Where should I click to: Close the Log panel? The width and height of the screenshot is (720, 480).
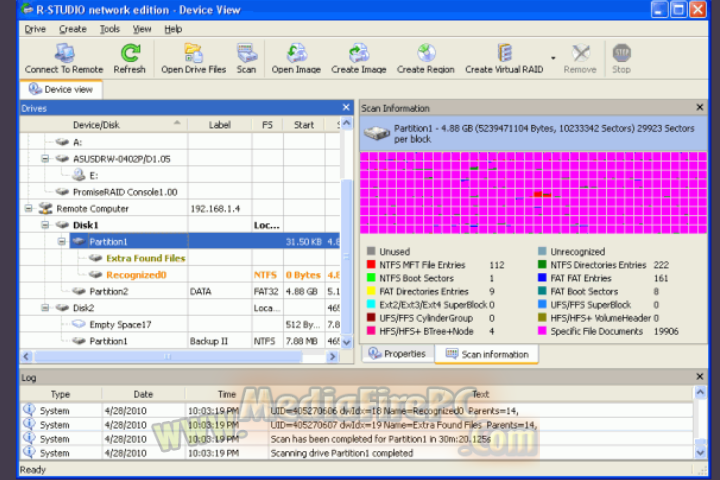[700, 377]
